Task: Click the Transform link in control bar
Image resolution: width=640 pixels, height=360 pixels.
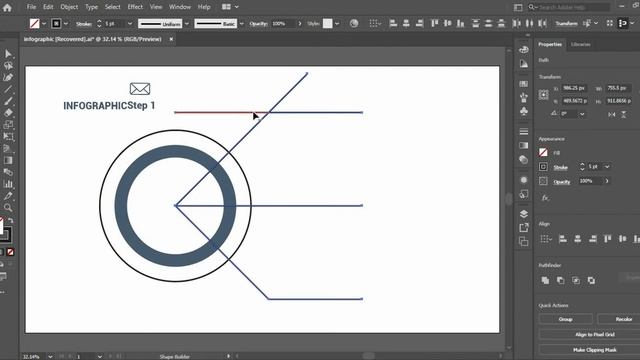Action: [x=566, y=24]
